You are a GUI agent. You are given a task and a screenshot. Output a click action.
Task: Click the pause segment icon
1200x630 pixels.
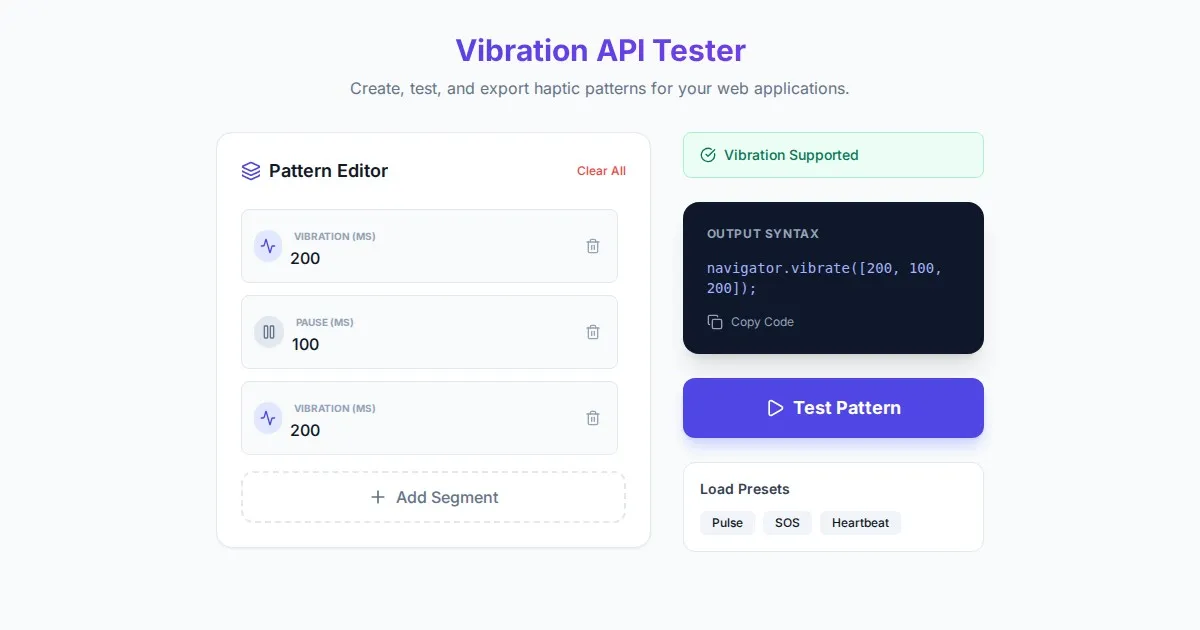268,332
